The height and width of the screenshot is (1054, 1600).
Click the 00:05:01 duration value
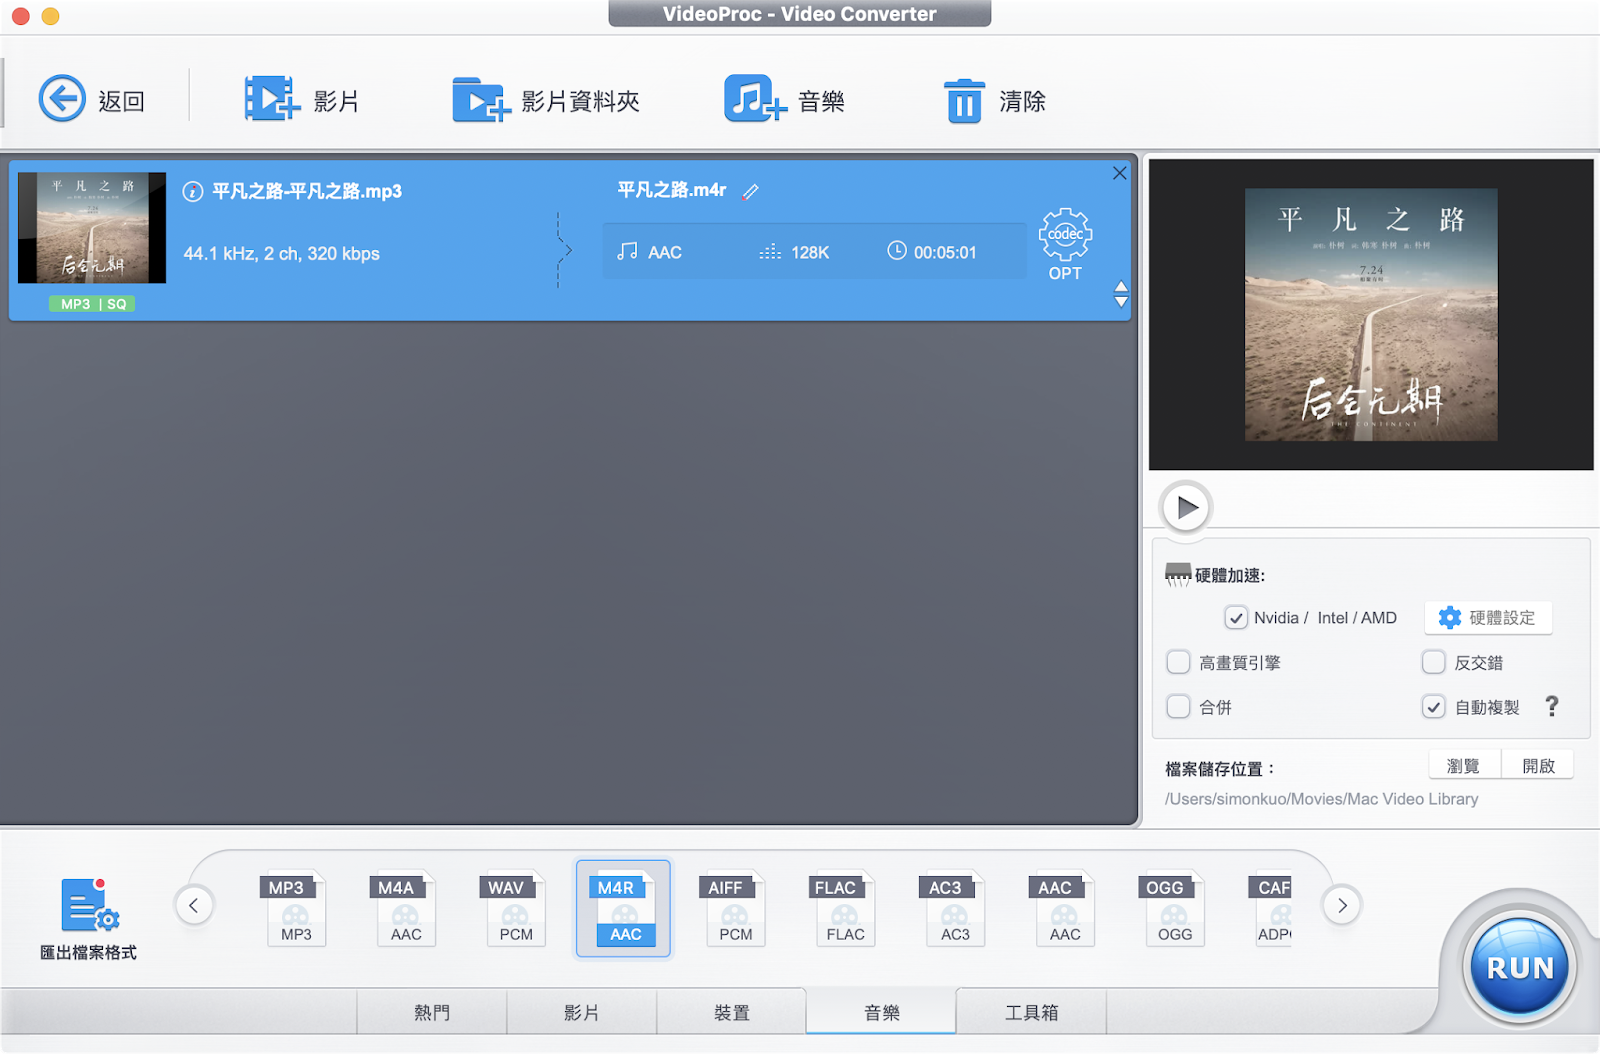click(x=945, y=253)
